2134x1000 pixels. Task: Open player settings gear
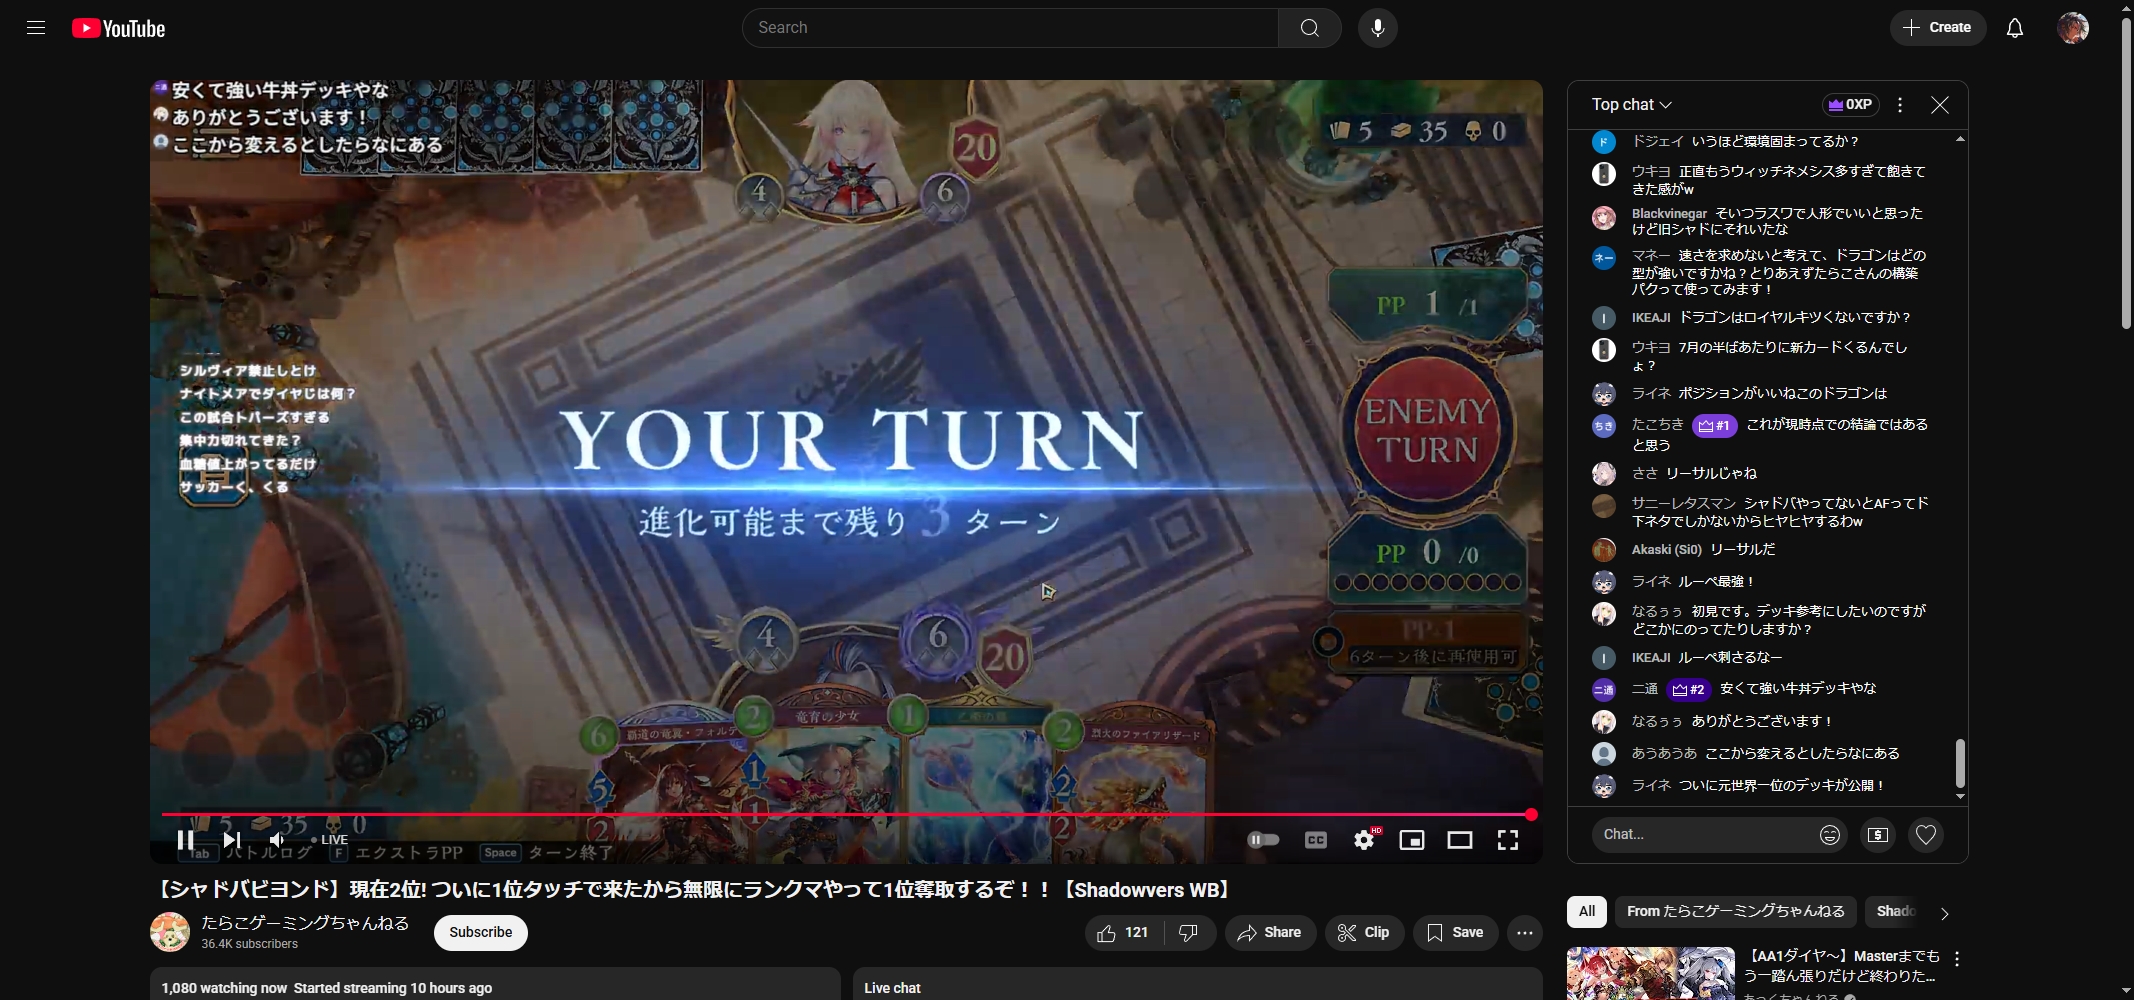point(1364,840)
